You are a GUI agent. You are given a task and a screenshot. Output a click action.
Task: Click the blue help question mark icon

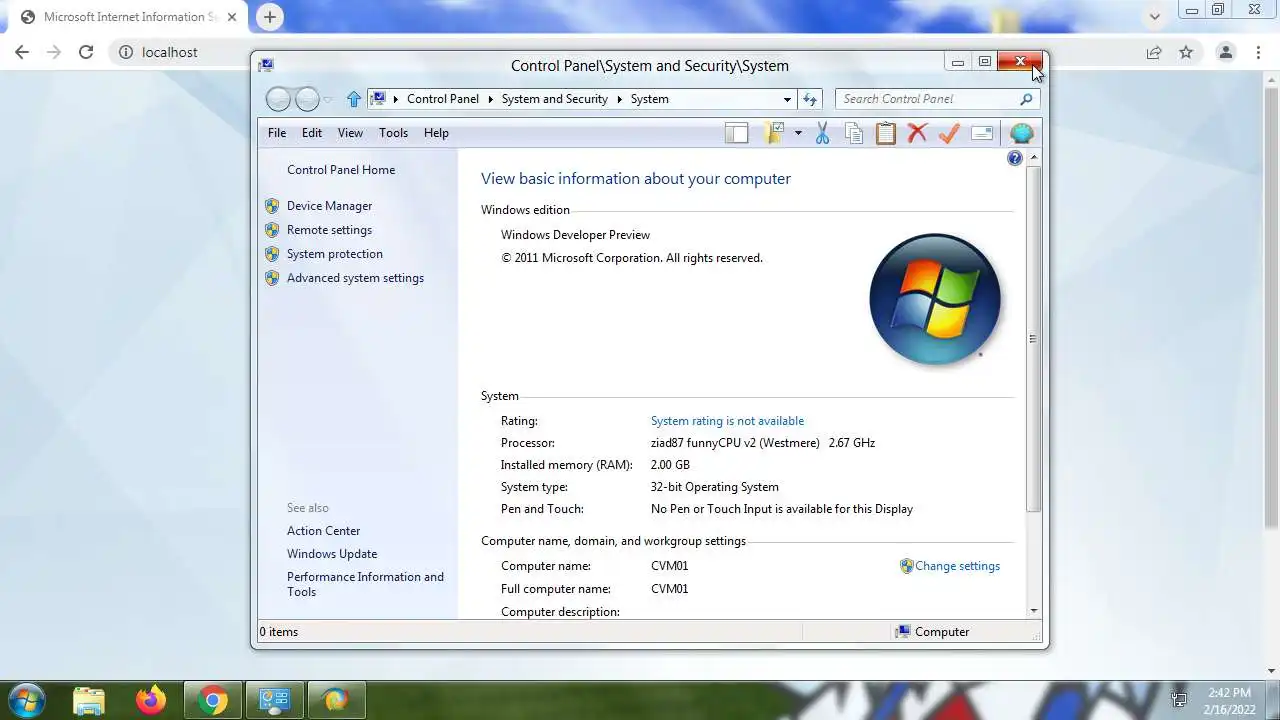pos(1015,158)
